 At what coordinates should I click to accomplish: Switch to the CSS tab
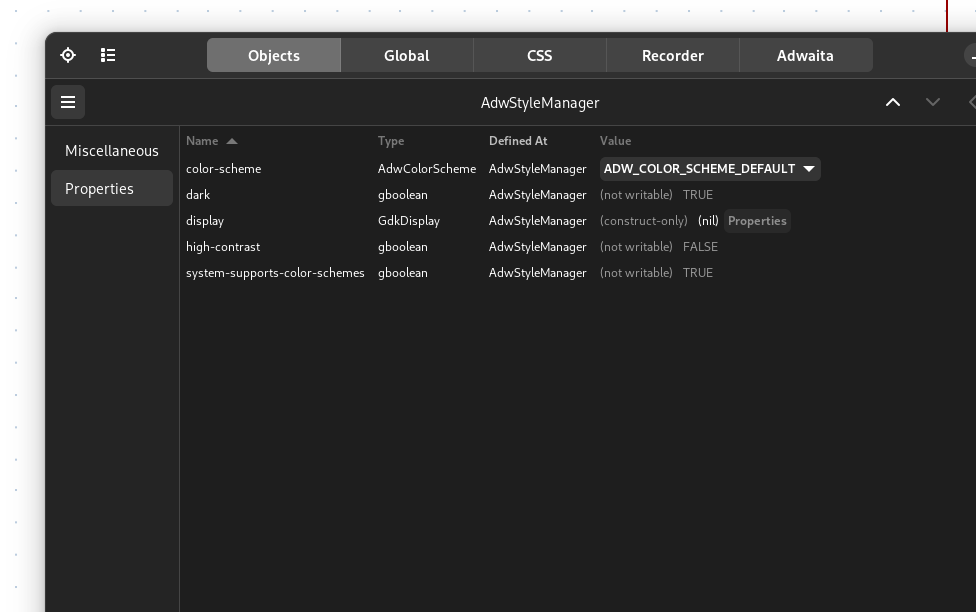pyautogui.click(x=539, y=55)
